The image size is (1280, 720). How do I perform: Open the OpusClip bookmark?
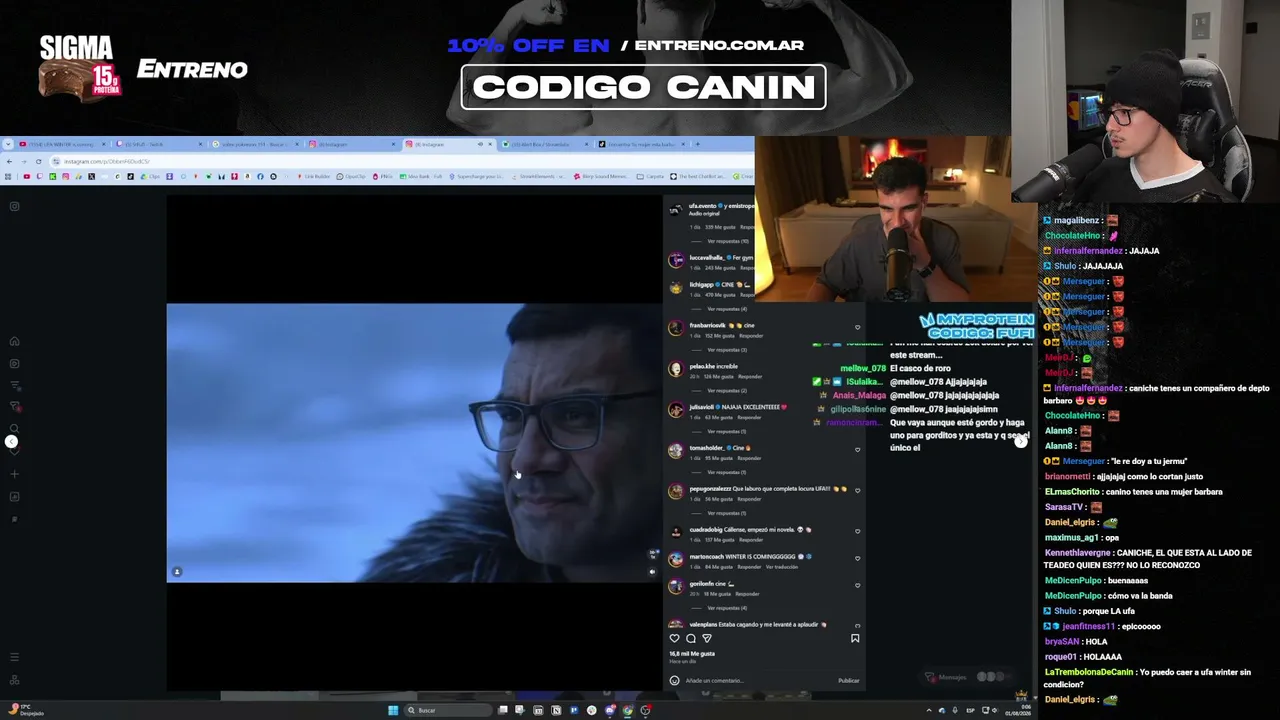[351, 177]
